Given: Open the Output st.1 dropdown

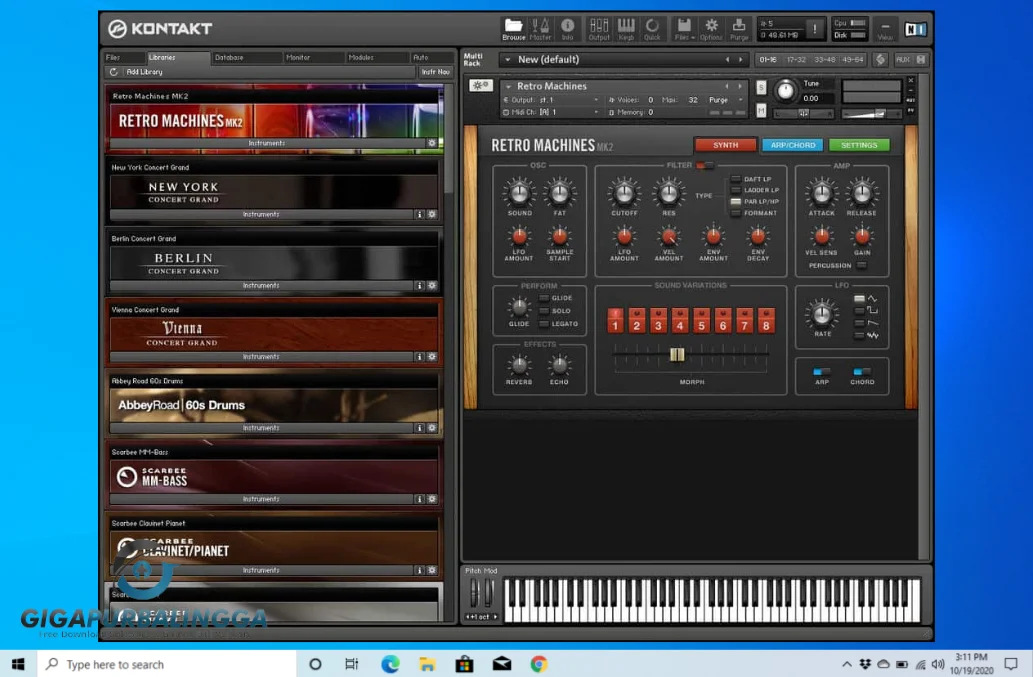Looking at the screenshot, I should pos(550,100).
